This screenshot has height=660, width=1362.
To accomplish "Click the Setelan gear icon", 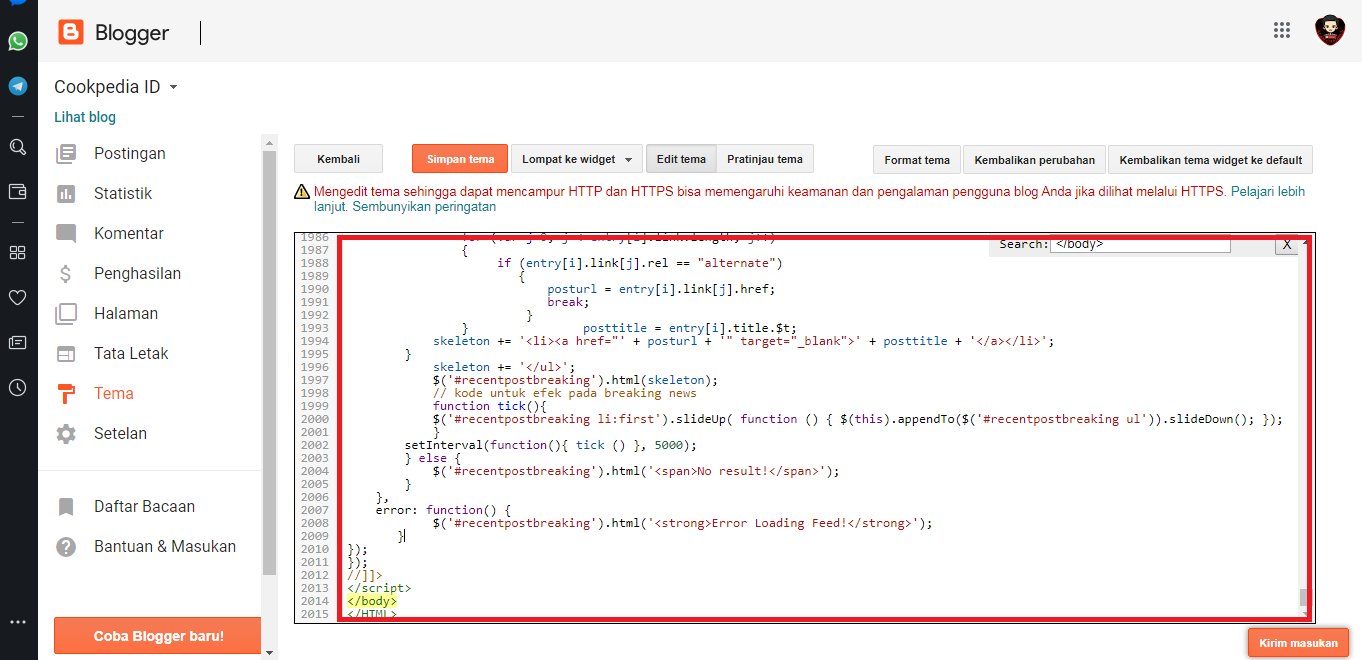I will click(66, 434).
